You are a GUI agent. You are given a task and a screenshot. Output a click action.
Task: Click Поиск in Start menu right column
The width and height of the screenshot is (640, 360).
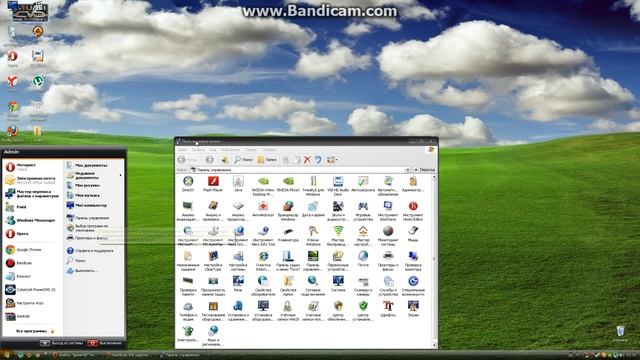pyautogui.click(x=94, y=260)
